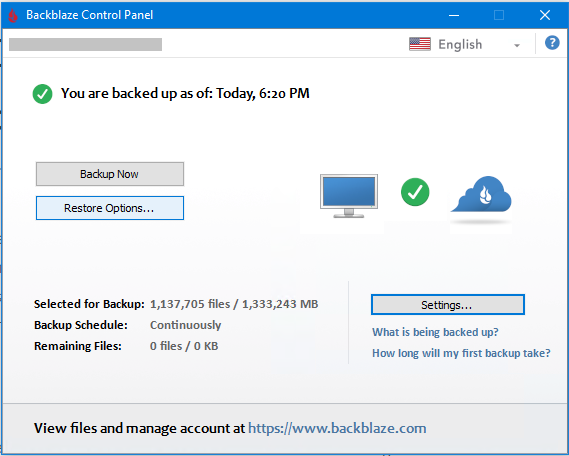Select the '1,137,705 files / 1,333,243 MB' value

point(234,304)
